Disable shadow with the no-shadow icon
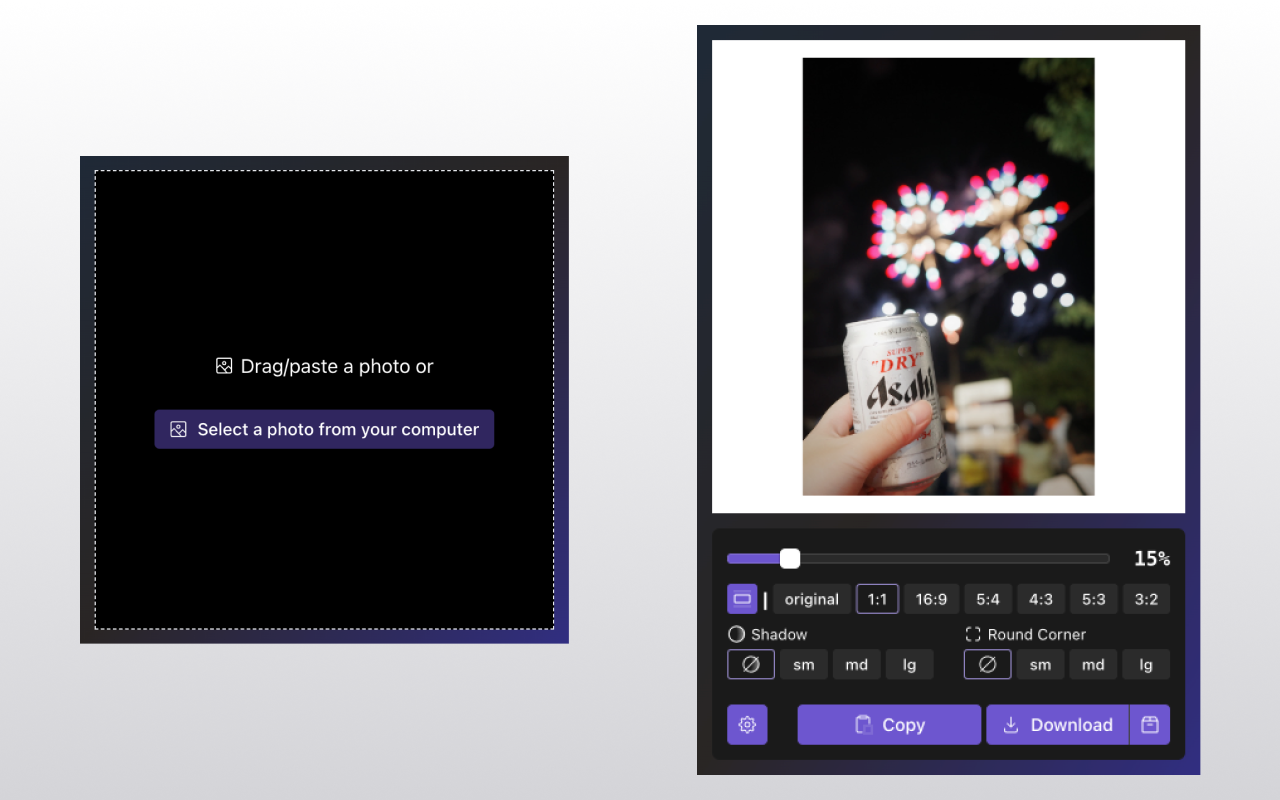The image size is (1280, 800). (x=751, y=664)
